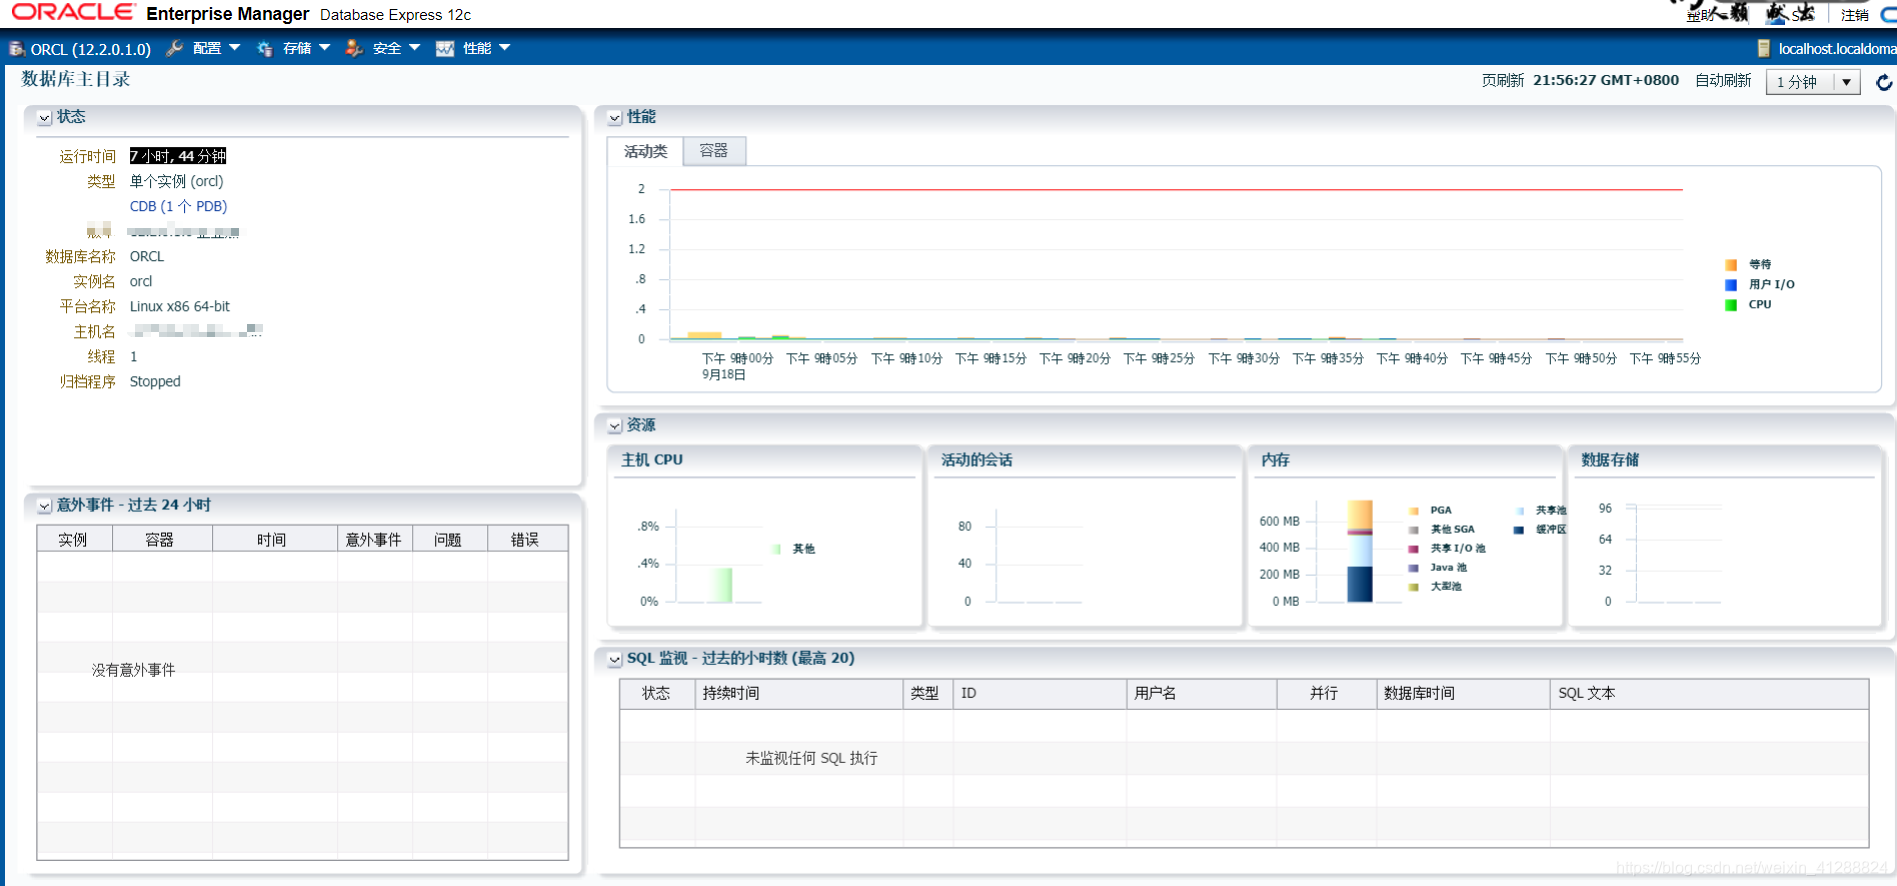Click the security user icon beside 安全
The width and height of the screenshot is (1897, 886).
(x=354, y=48)
